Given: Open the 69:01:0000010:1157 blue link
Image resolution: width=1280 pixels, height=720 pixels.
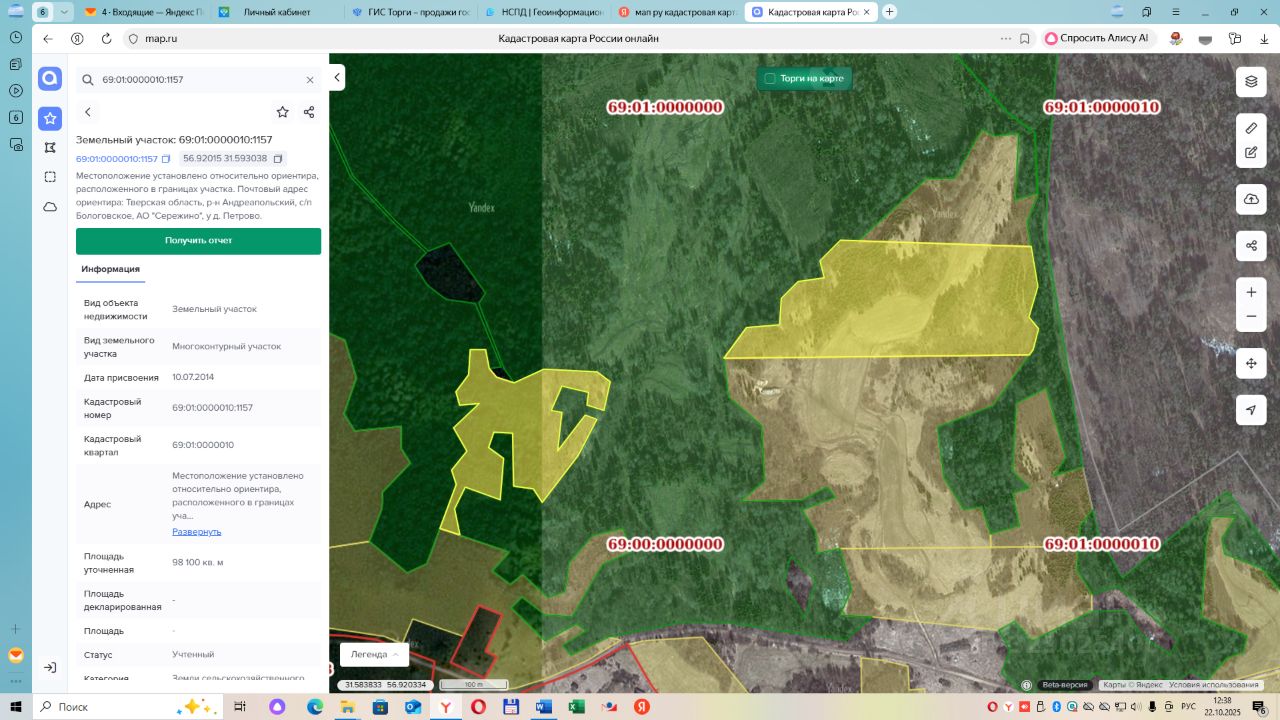Looking at the screenshot, I should pos(117,159).
